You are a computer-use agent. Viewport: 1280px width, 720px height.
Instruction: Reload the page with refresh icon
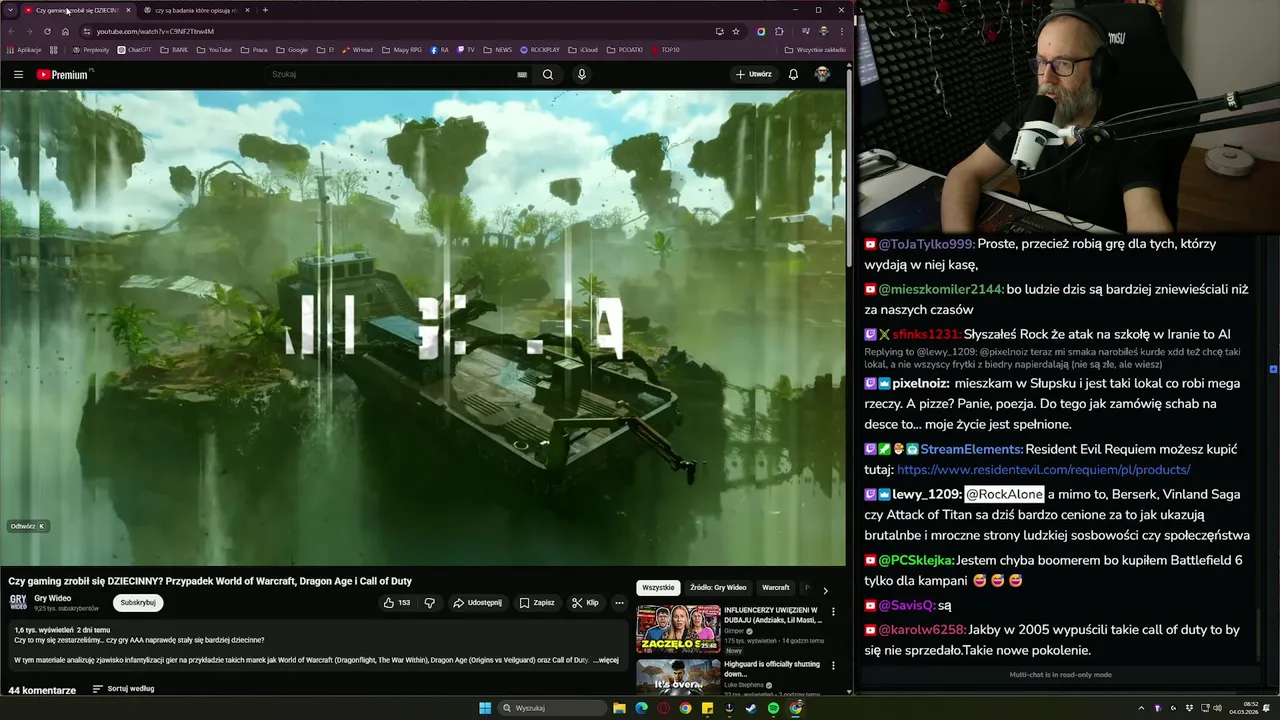(46, 31)
